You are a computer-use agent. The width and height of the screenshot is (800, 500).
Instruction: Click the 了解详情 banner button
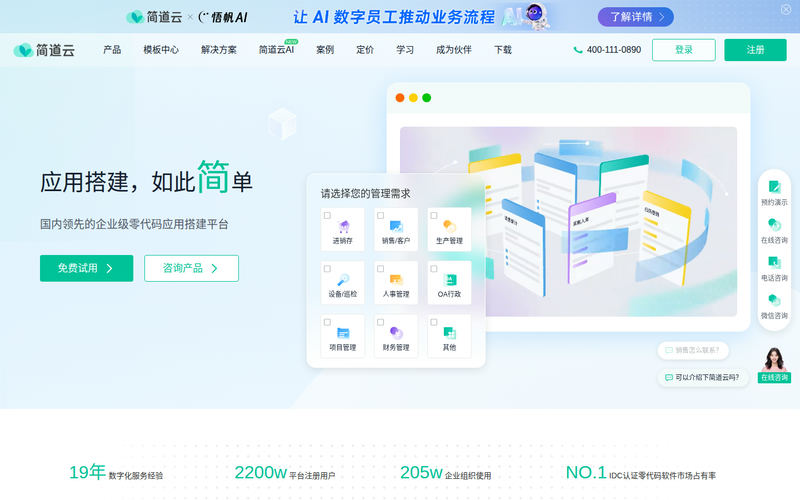pyautogui.click(x=636, y=17)
